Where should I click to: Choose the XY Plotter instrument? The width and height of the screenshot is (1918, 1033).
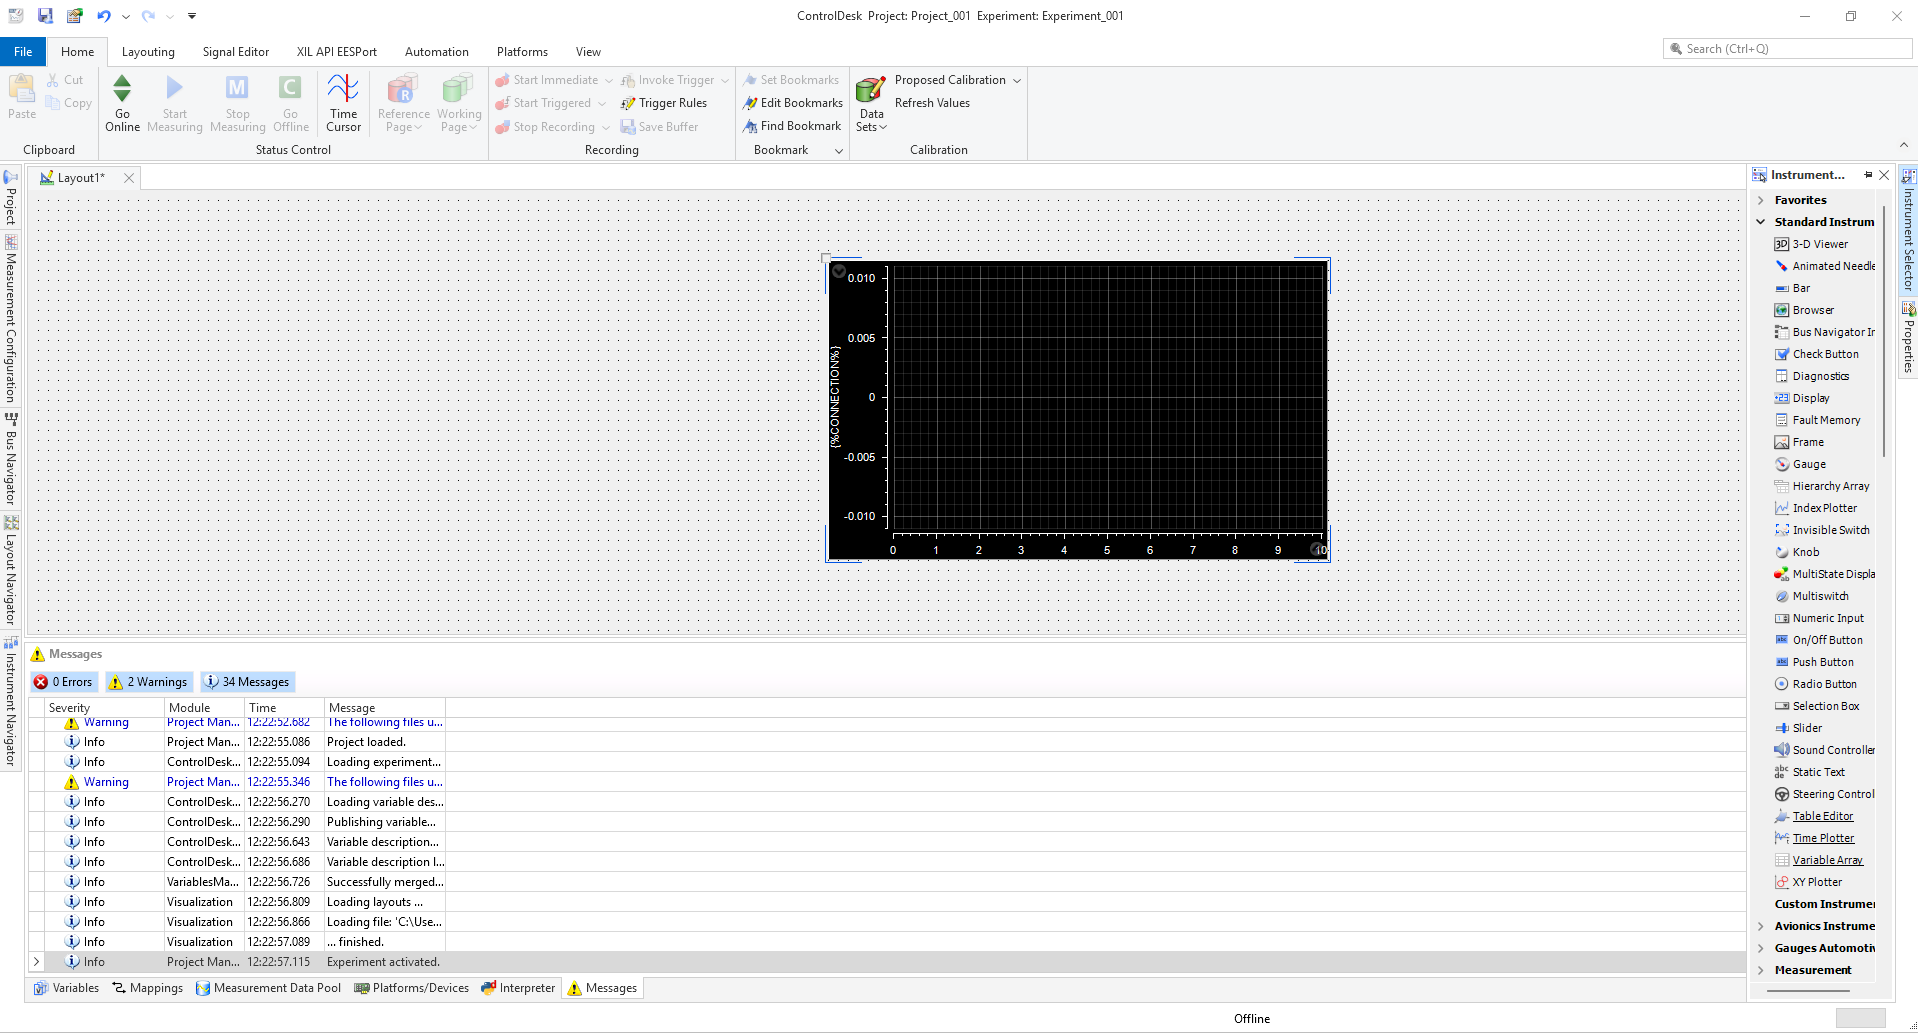1816,882
